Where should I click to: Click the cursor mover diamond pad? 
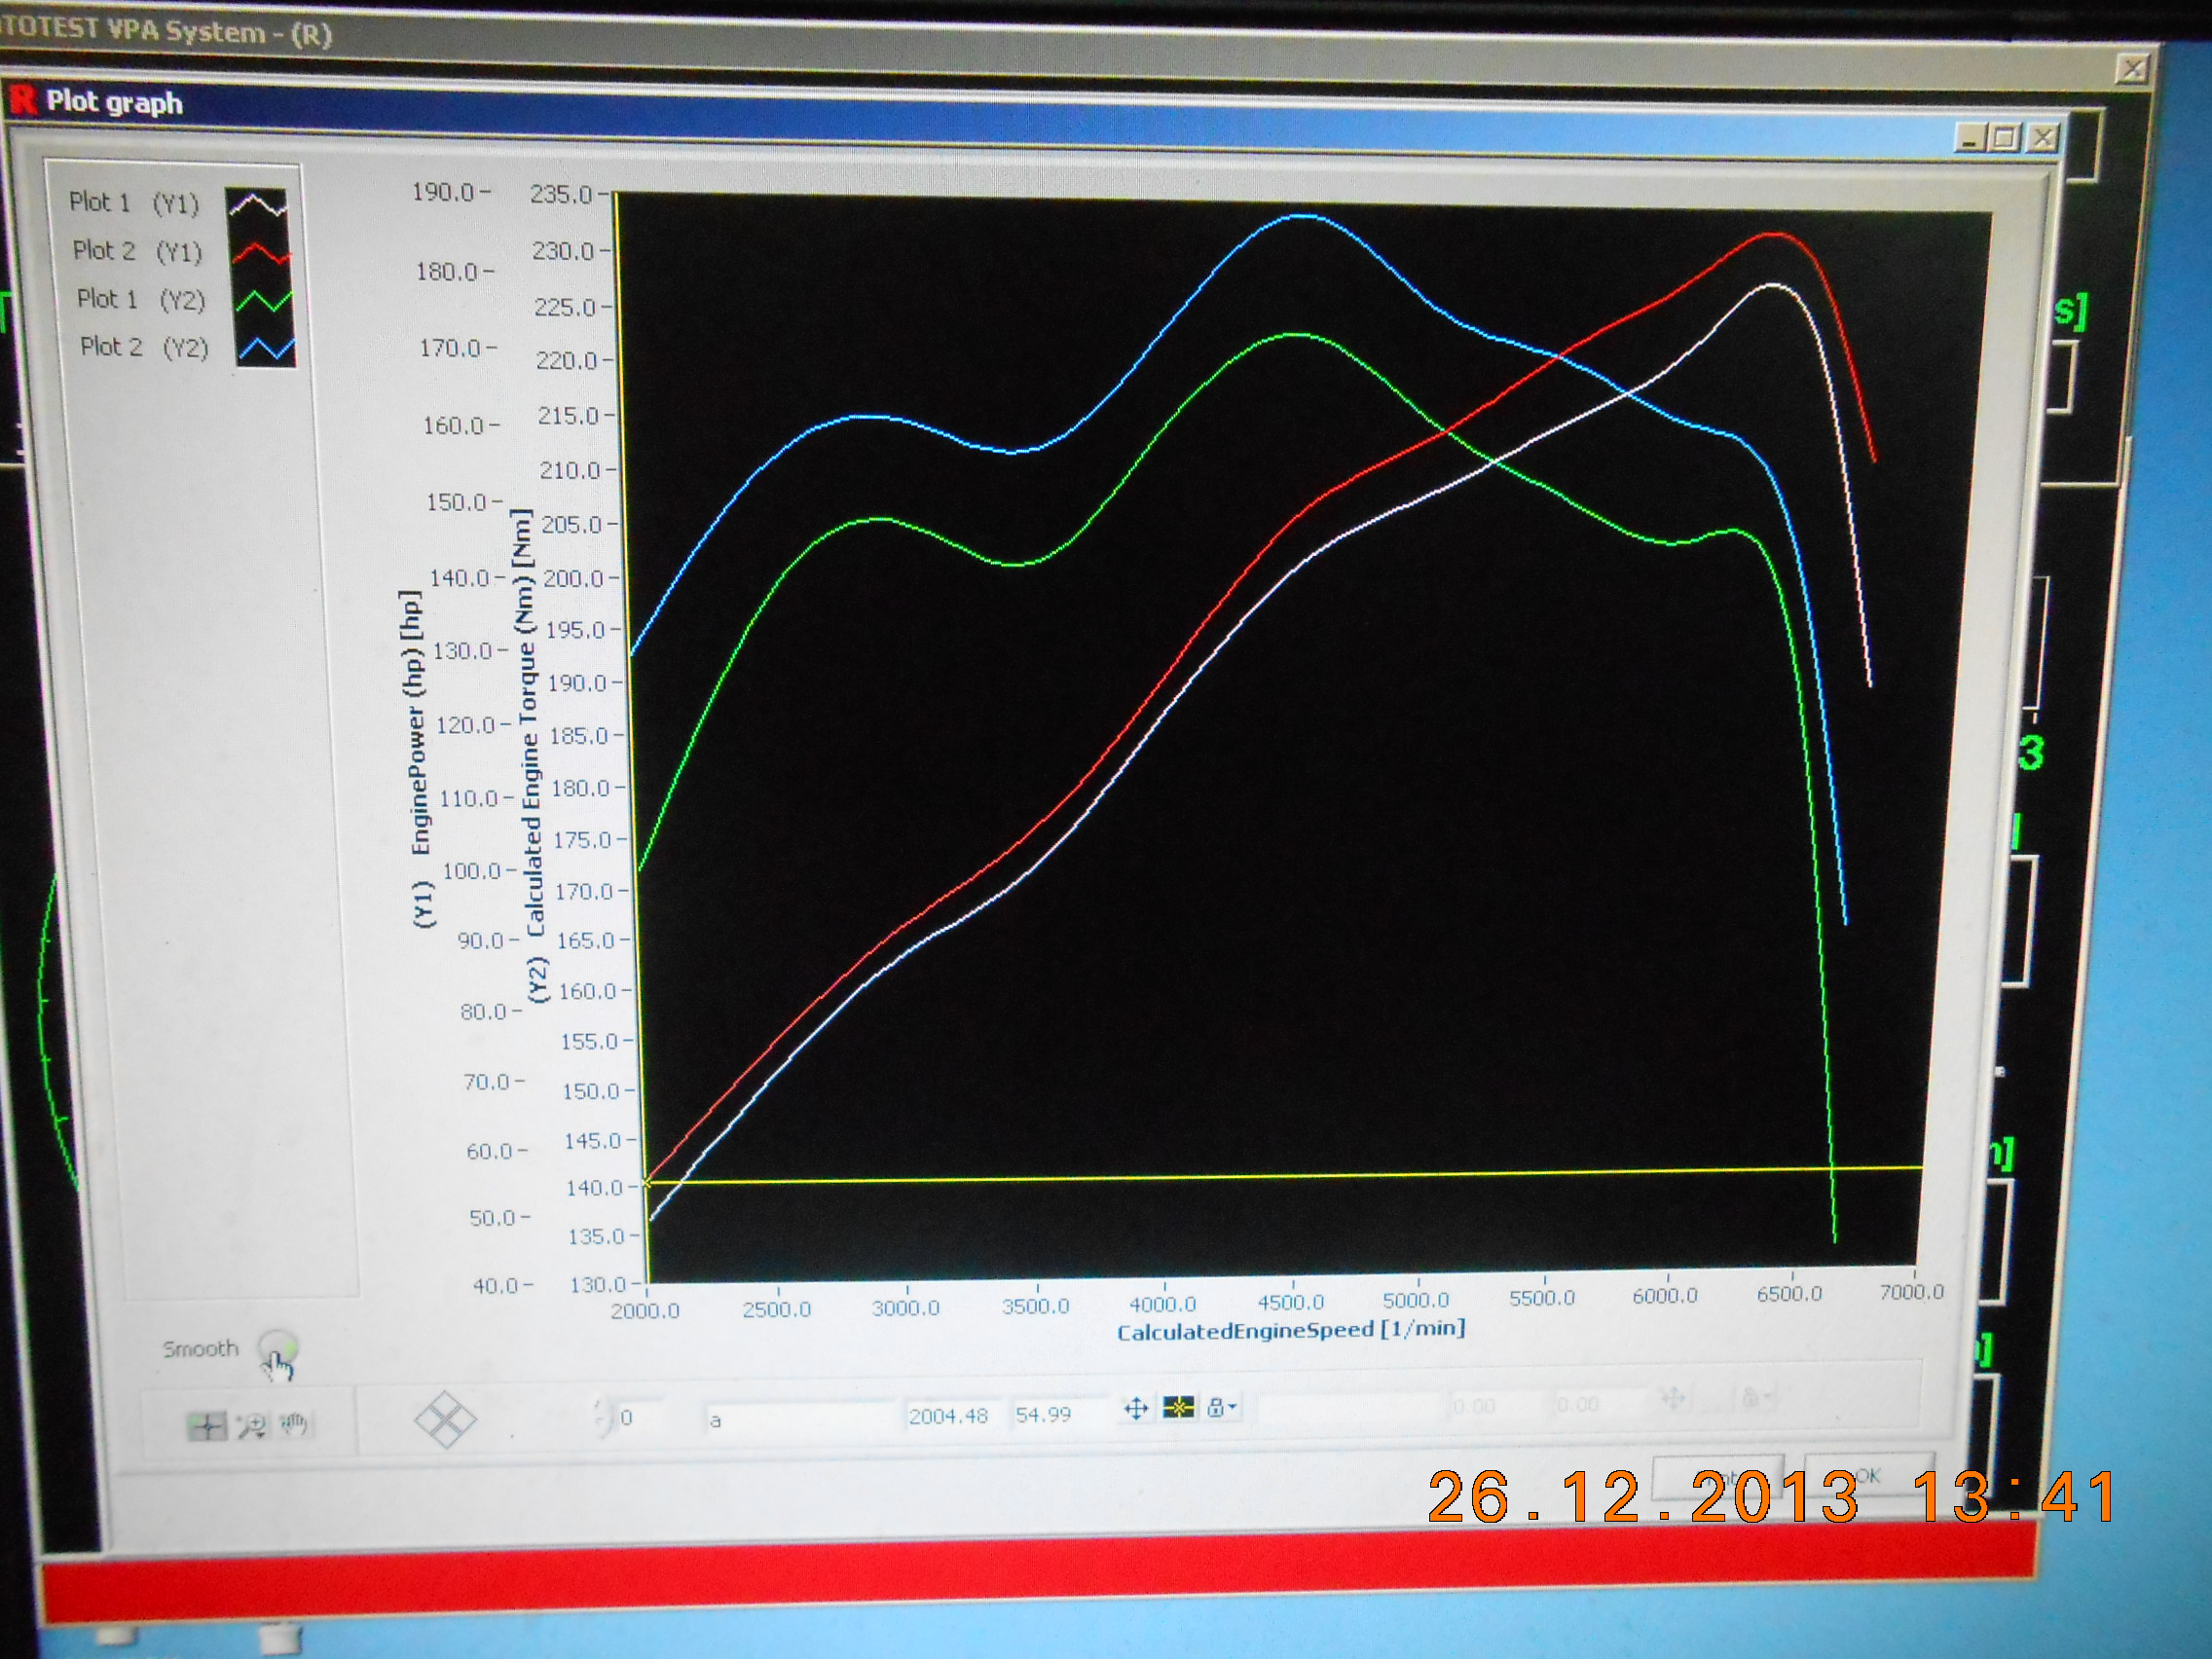[445, 1419]
